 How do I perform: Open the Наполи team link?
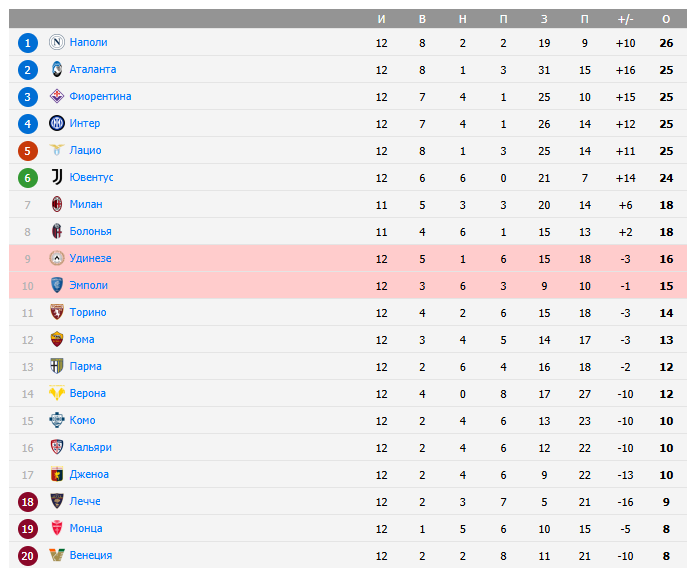click(88, 42)
